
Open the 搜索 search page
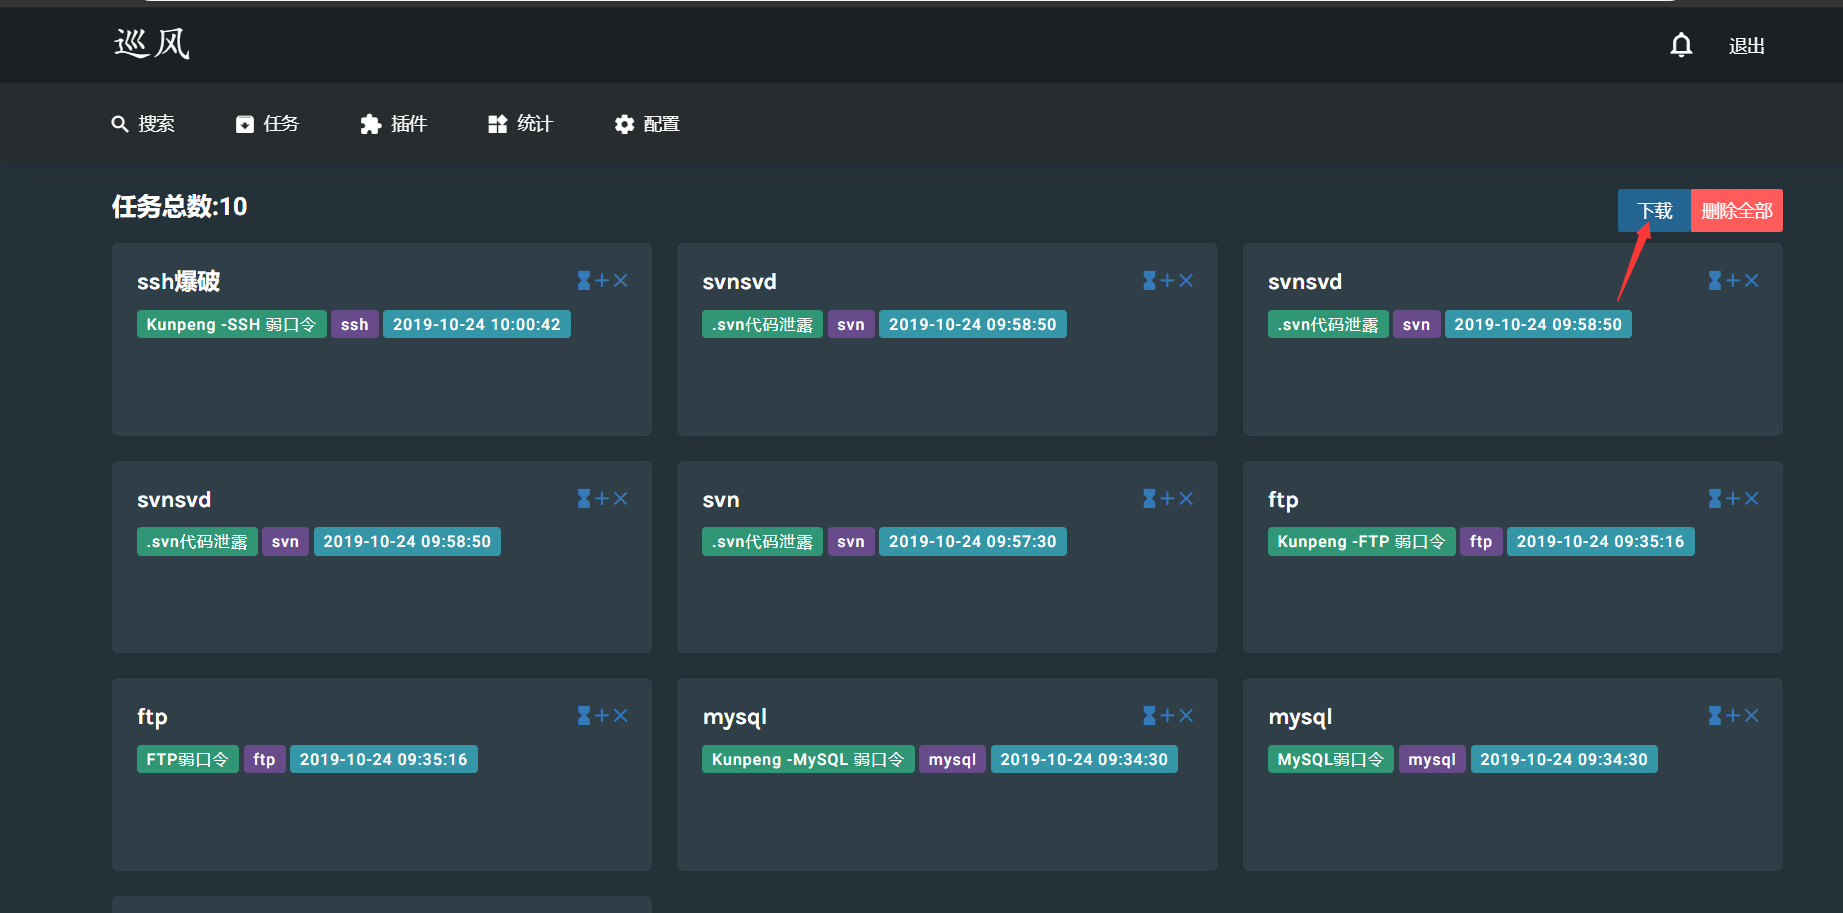click(x=143, y=124)
